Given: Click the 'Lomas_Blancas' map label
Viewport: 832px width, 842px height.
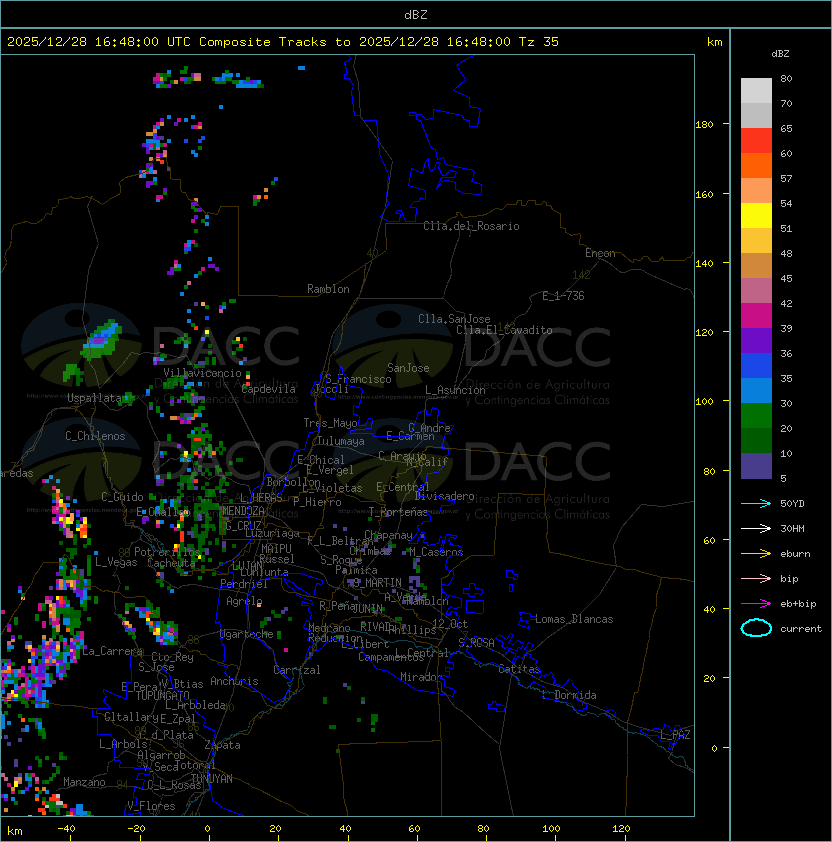Looking at the screenshot, I should (x=574, y=619).
